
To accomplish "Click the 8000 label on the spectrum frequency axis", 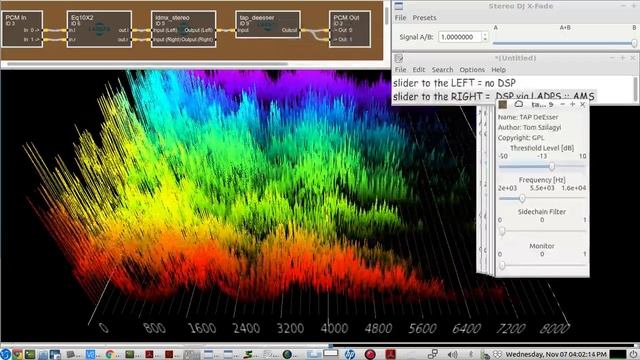I will point(555,328).
